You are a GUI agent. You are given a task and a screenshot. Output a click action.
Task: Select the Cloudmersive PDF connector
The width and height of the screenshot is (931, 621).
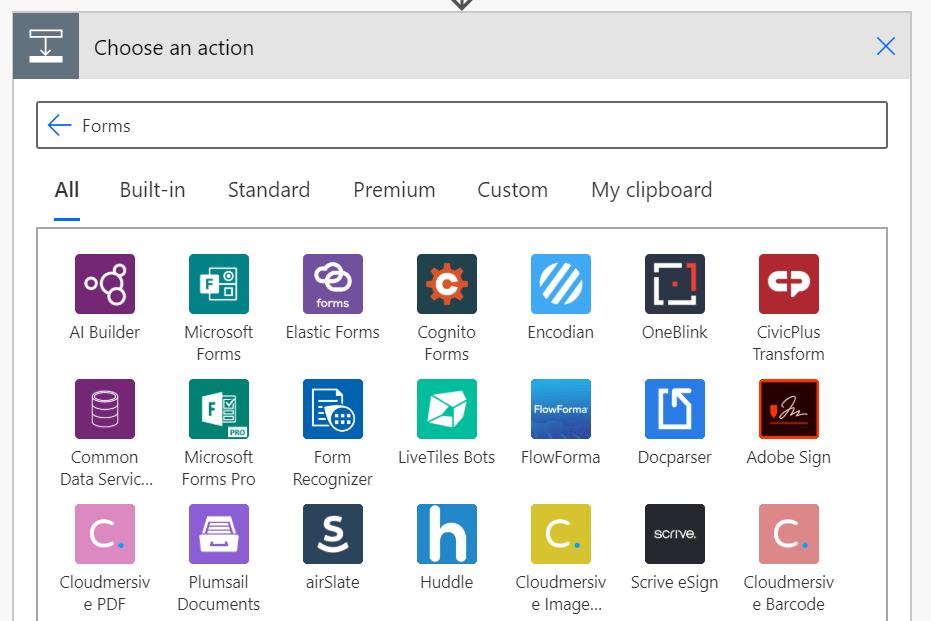tap(105, 534)
